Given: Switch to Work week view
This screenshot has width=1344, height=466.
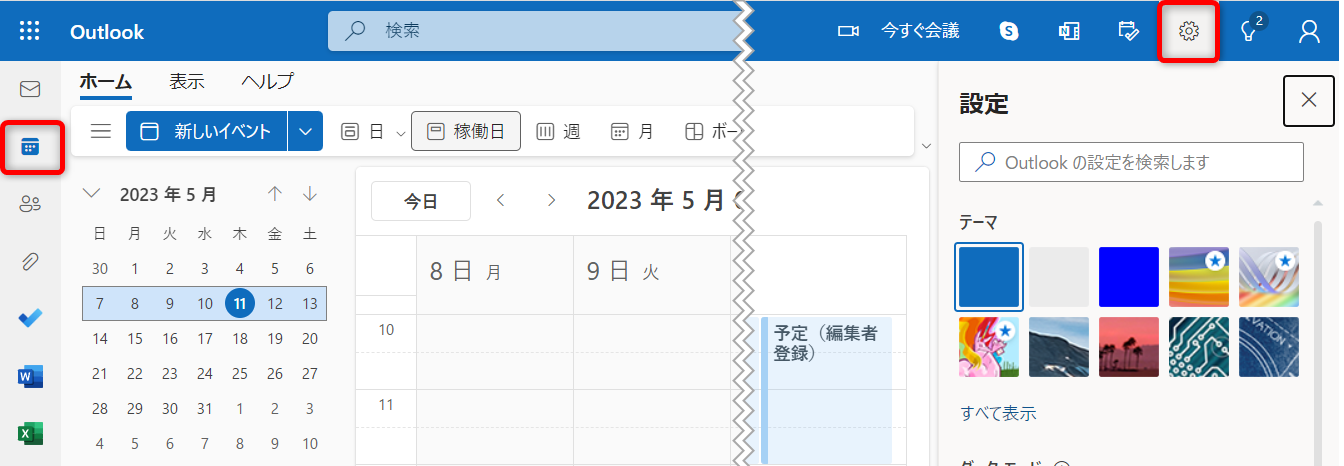Looking at the screenshot, I should pos(466,131).
